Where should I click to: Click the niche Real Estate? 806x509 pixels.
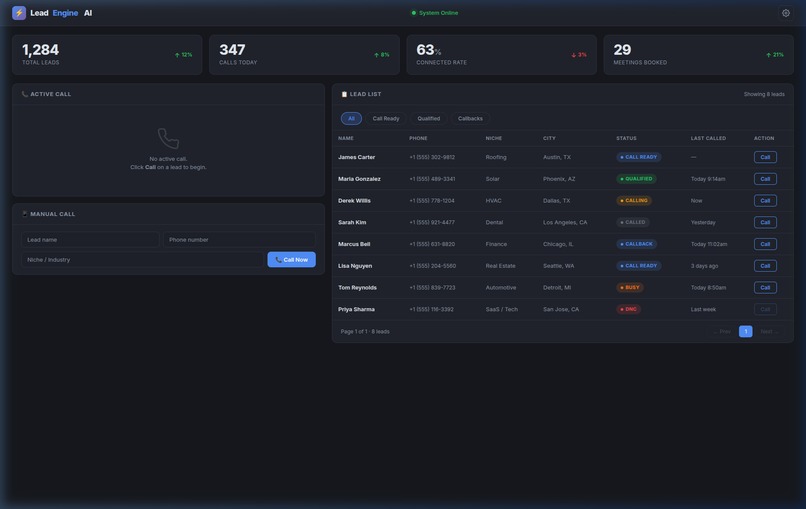coord(500,266)
